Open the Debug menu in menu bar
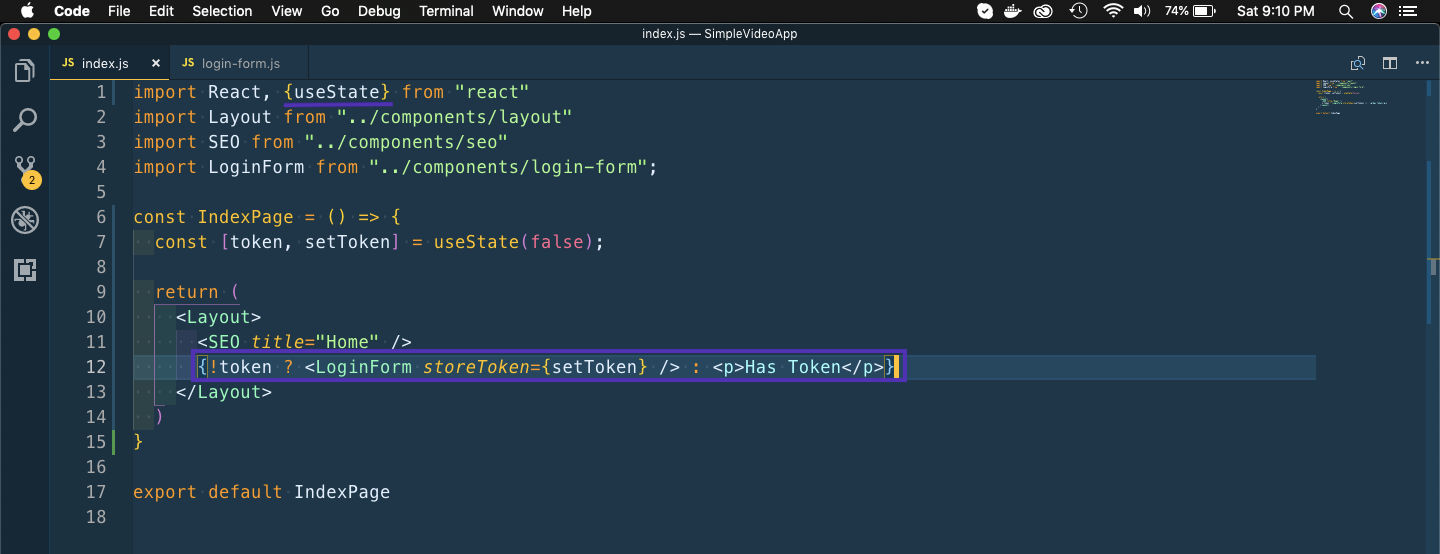 pyautogui.click(x=379, y=11)
